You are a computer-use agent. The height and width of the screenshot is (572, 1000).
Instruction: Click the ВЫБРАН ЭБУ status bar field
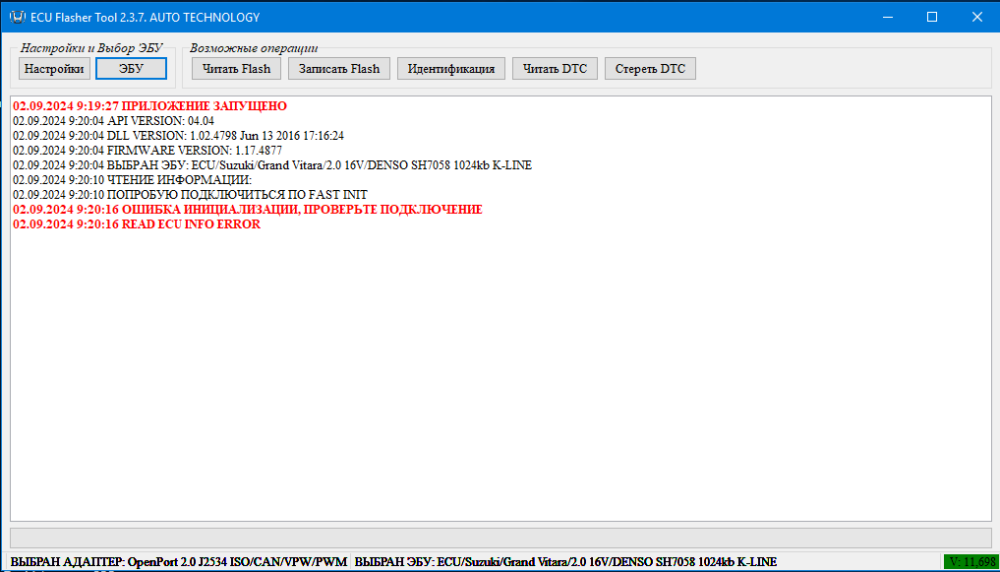pyautogui.click(x=565, y=562)
